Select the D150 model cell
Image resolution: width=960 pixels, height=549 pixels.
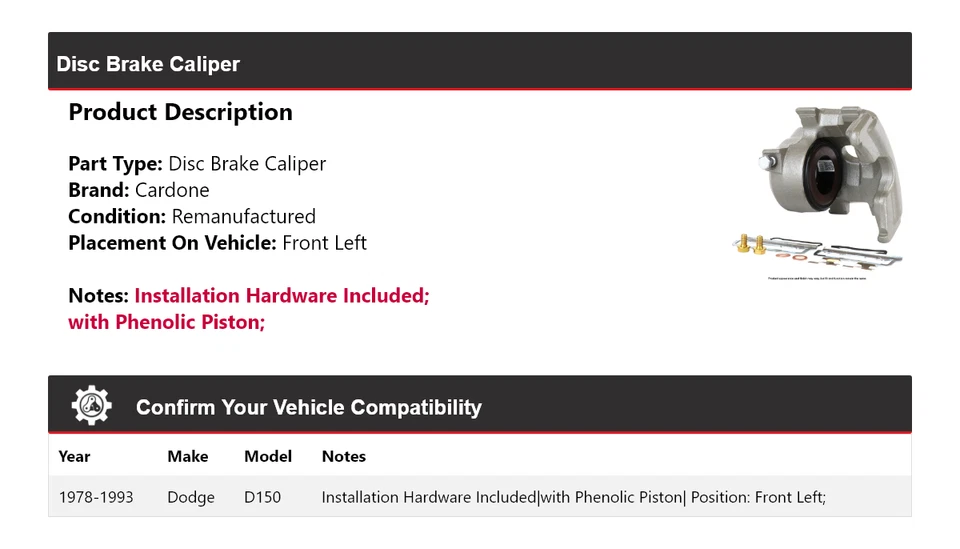click(262, 497)
